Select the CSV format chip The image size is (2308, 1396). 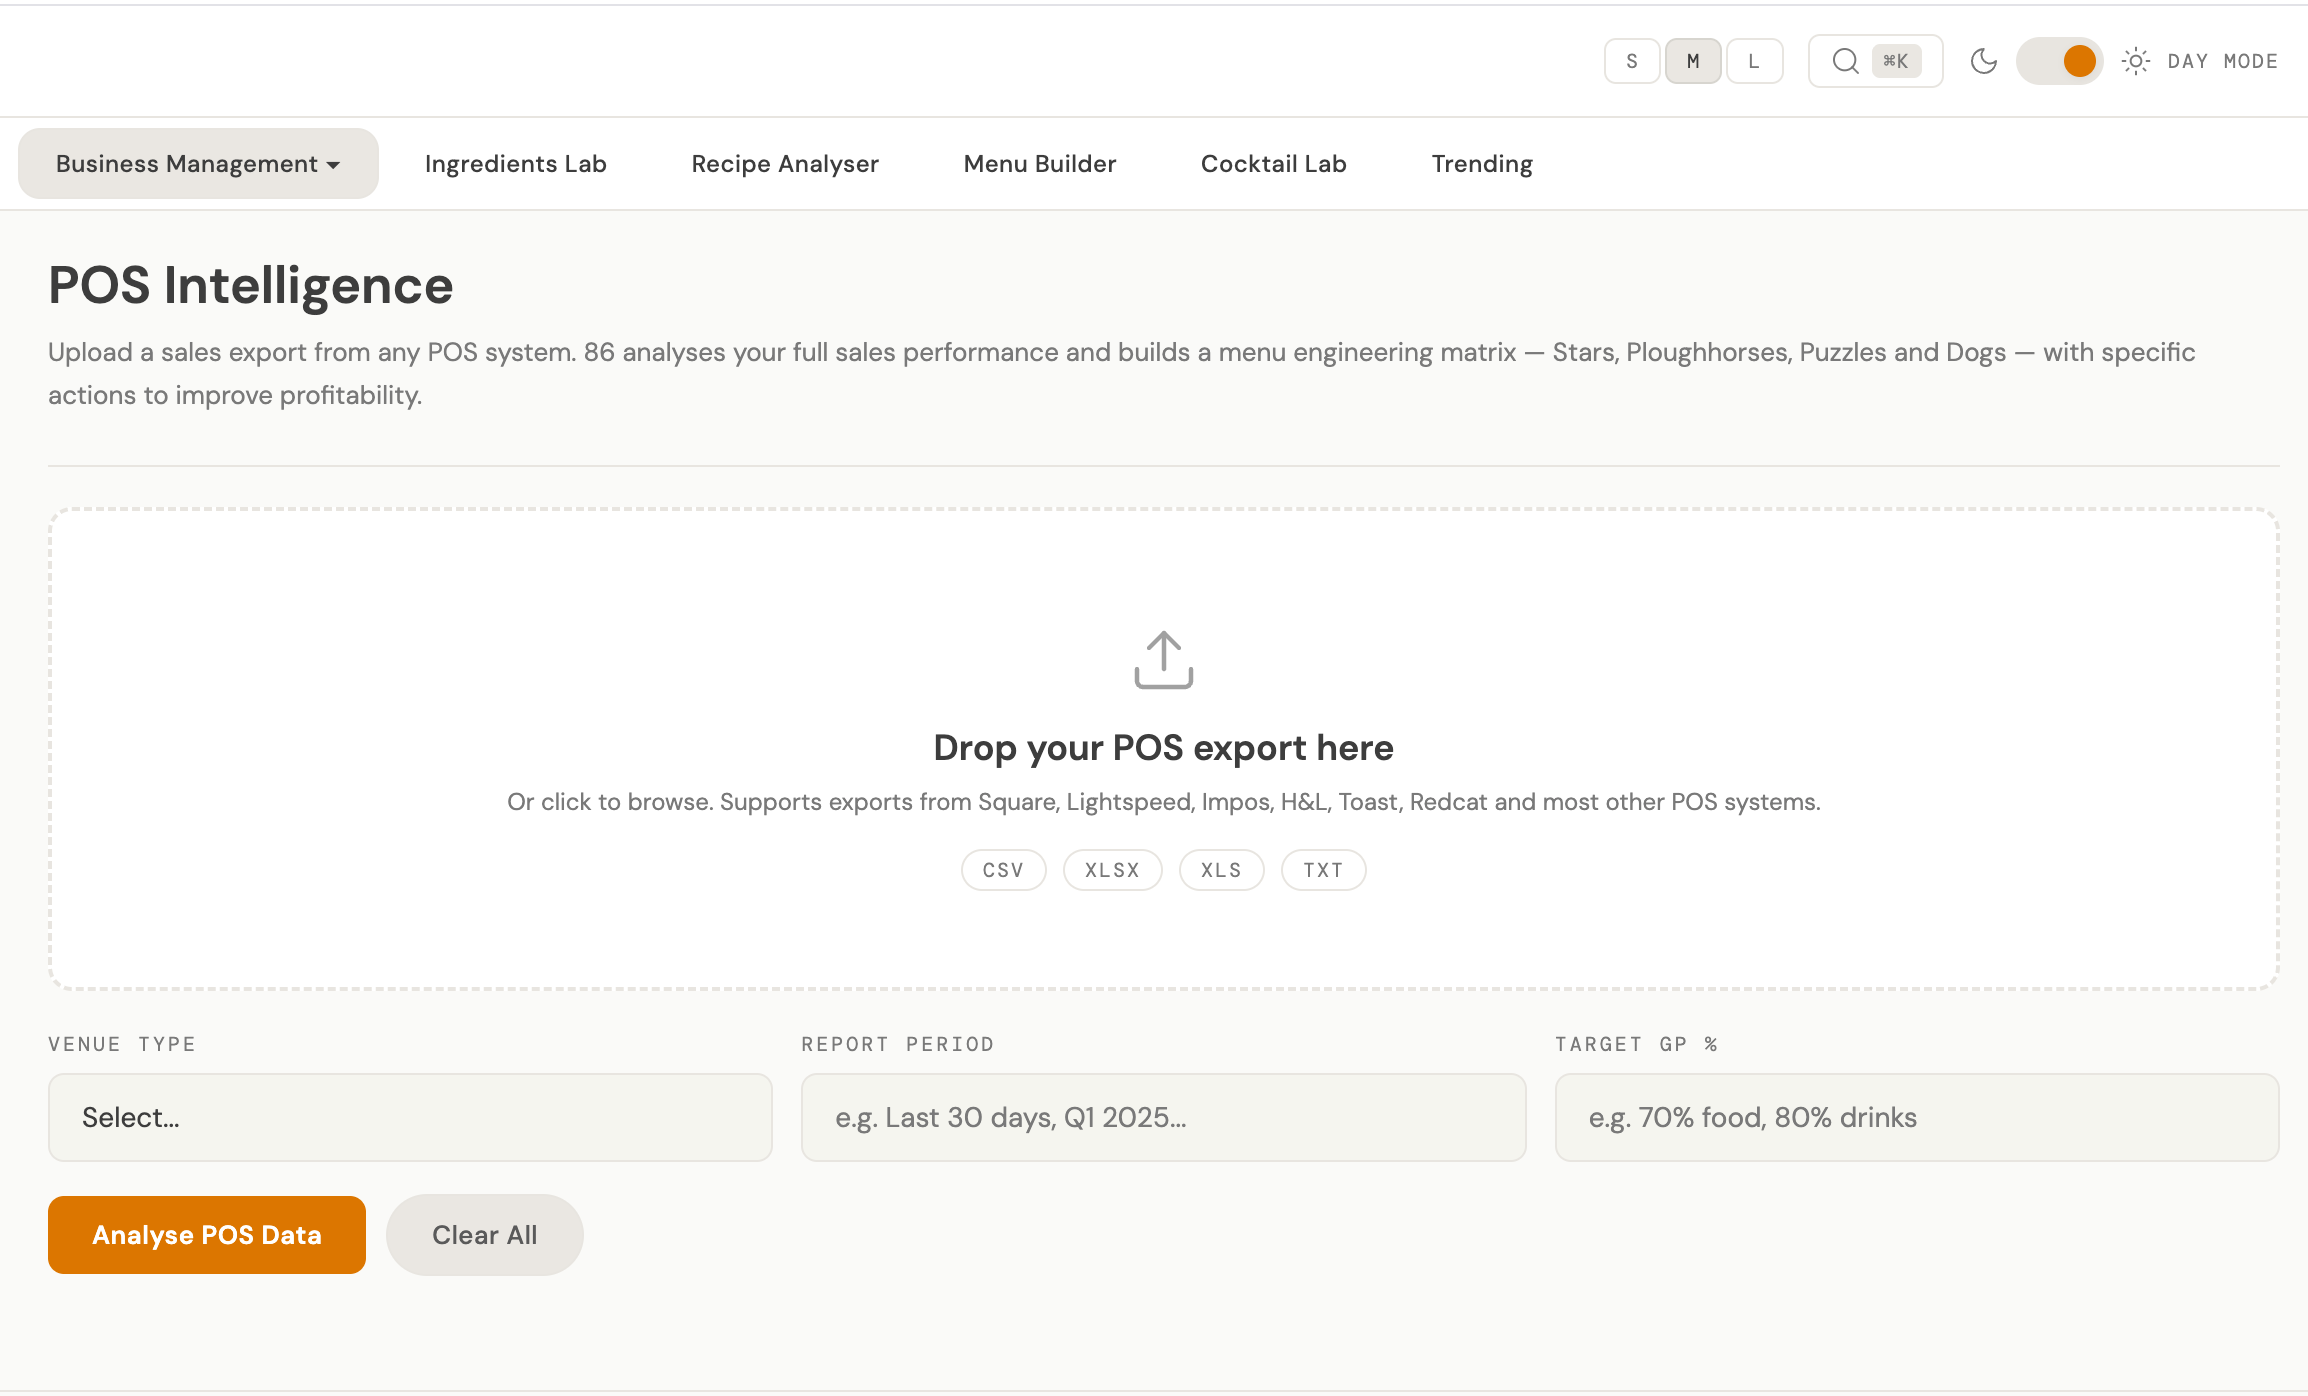pyautogui.click(x=1003, y=869)
